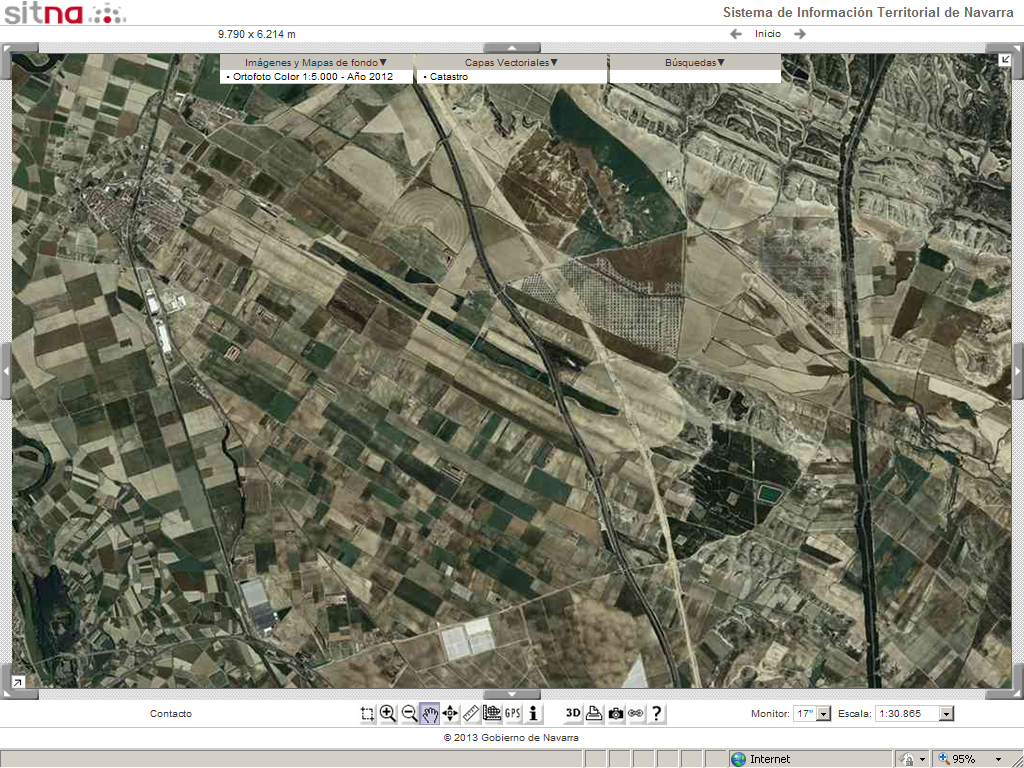Open Imágenes y Mapas de fondo menu
This screenshot has height=768, width=1024.
316,62
